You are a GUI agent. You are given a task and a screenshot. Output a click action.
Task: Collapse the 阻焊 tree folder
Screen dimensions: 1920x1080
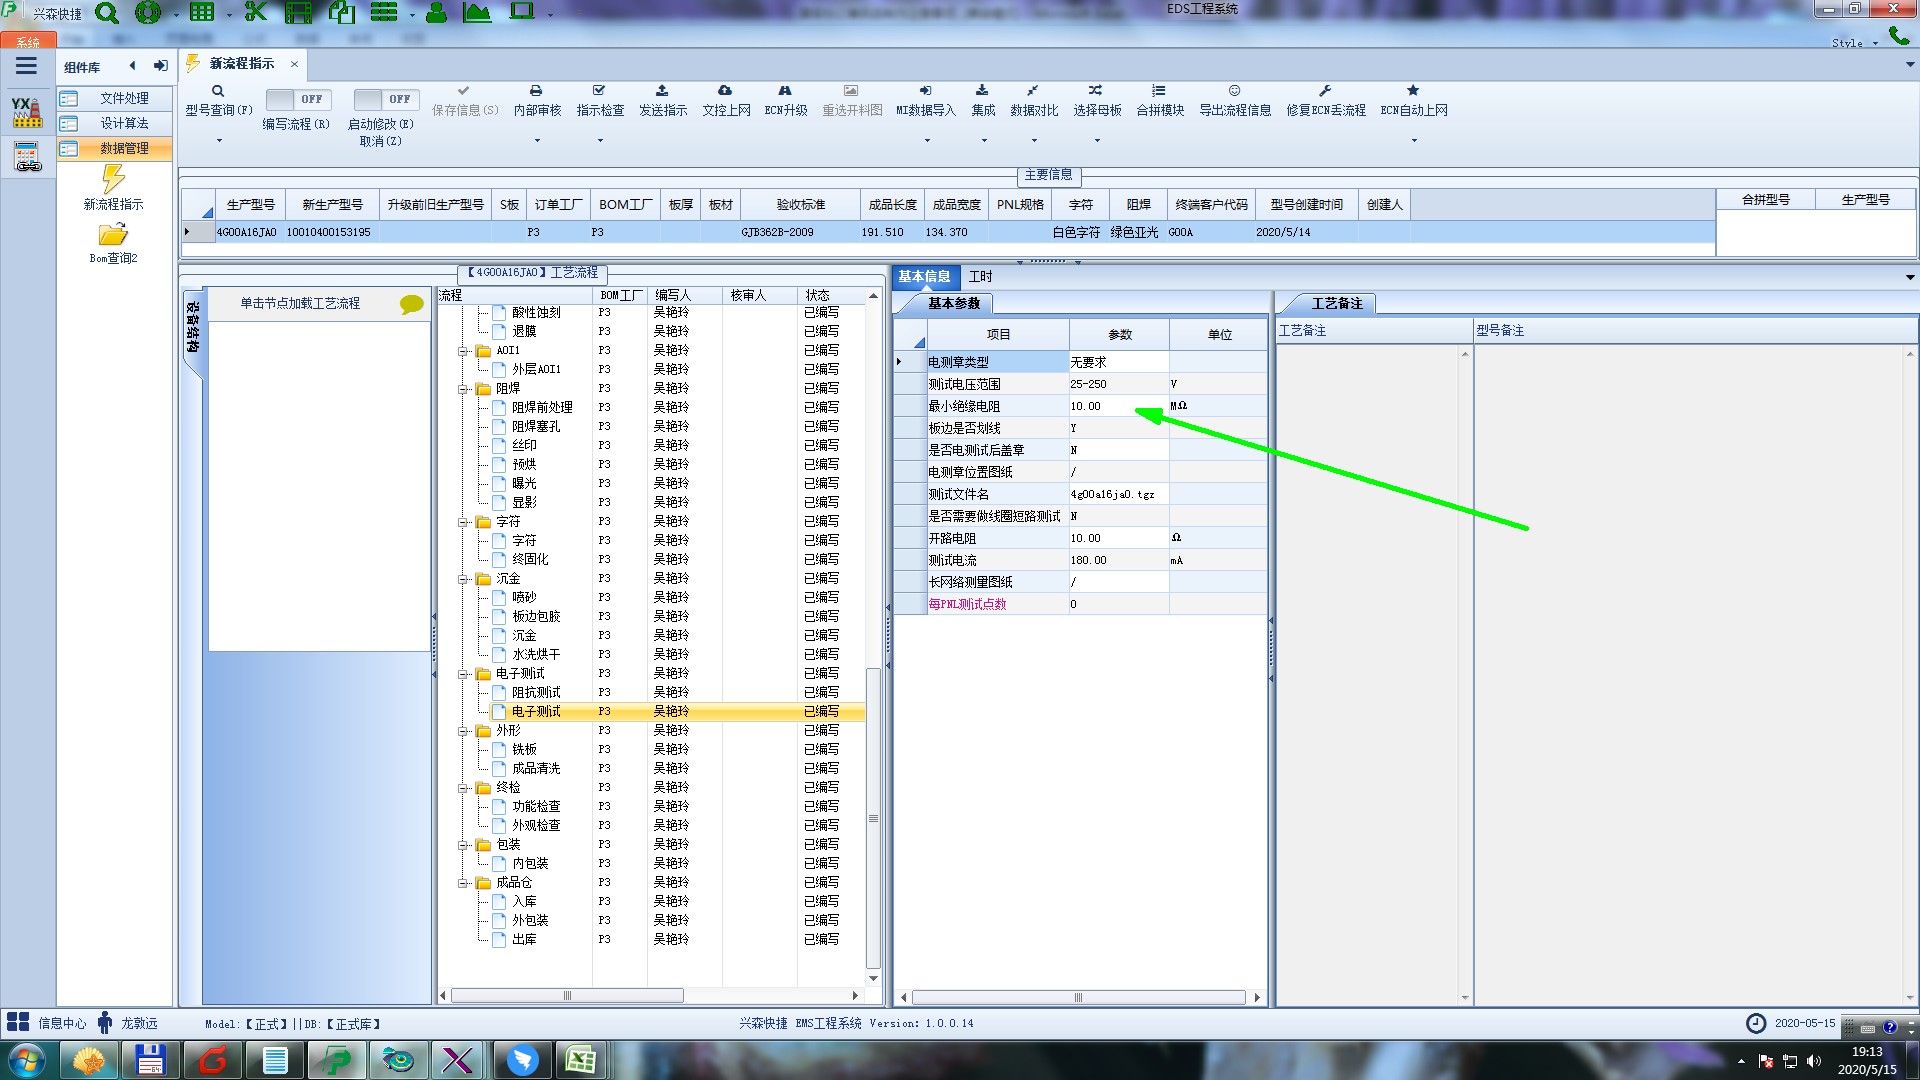tap(464, 389)
